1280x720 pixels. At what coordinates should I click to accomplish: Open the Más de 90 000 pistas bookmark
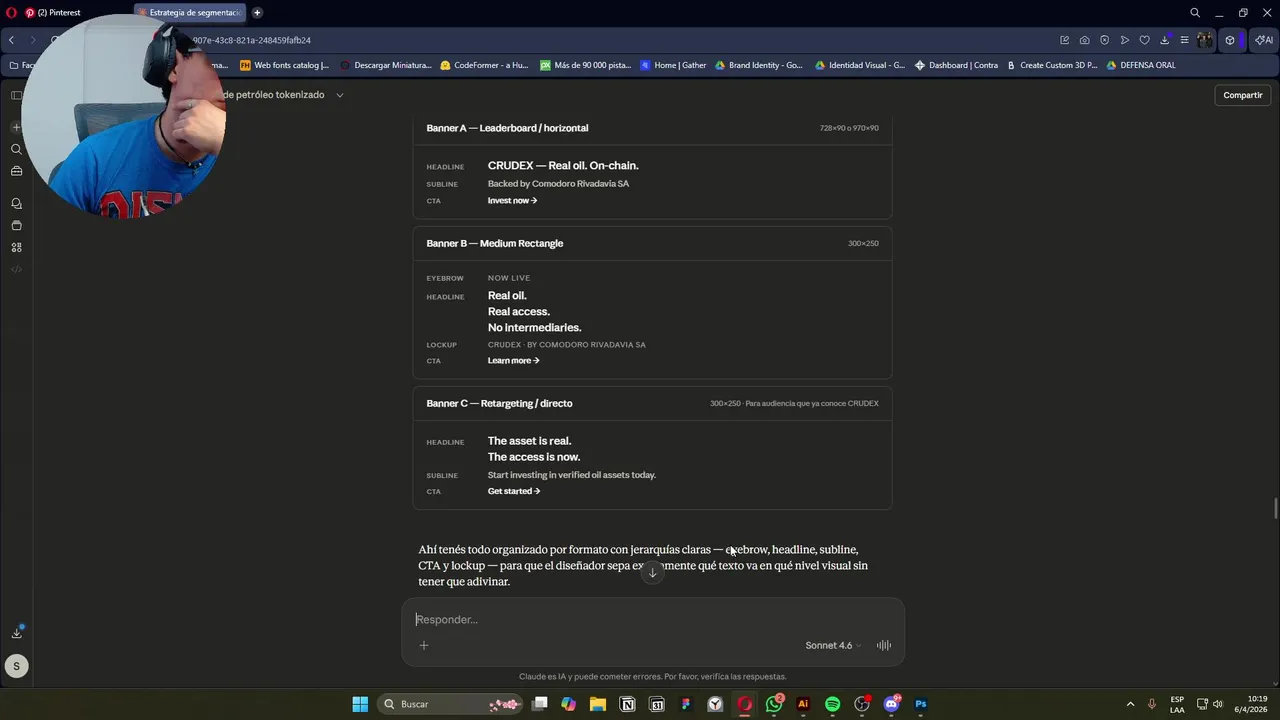tap(586, 65)
